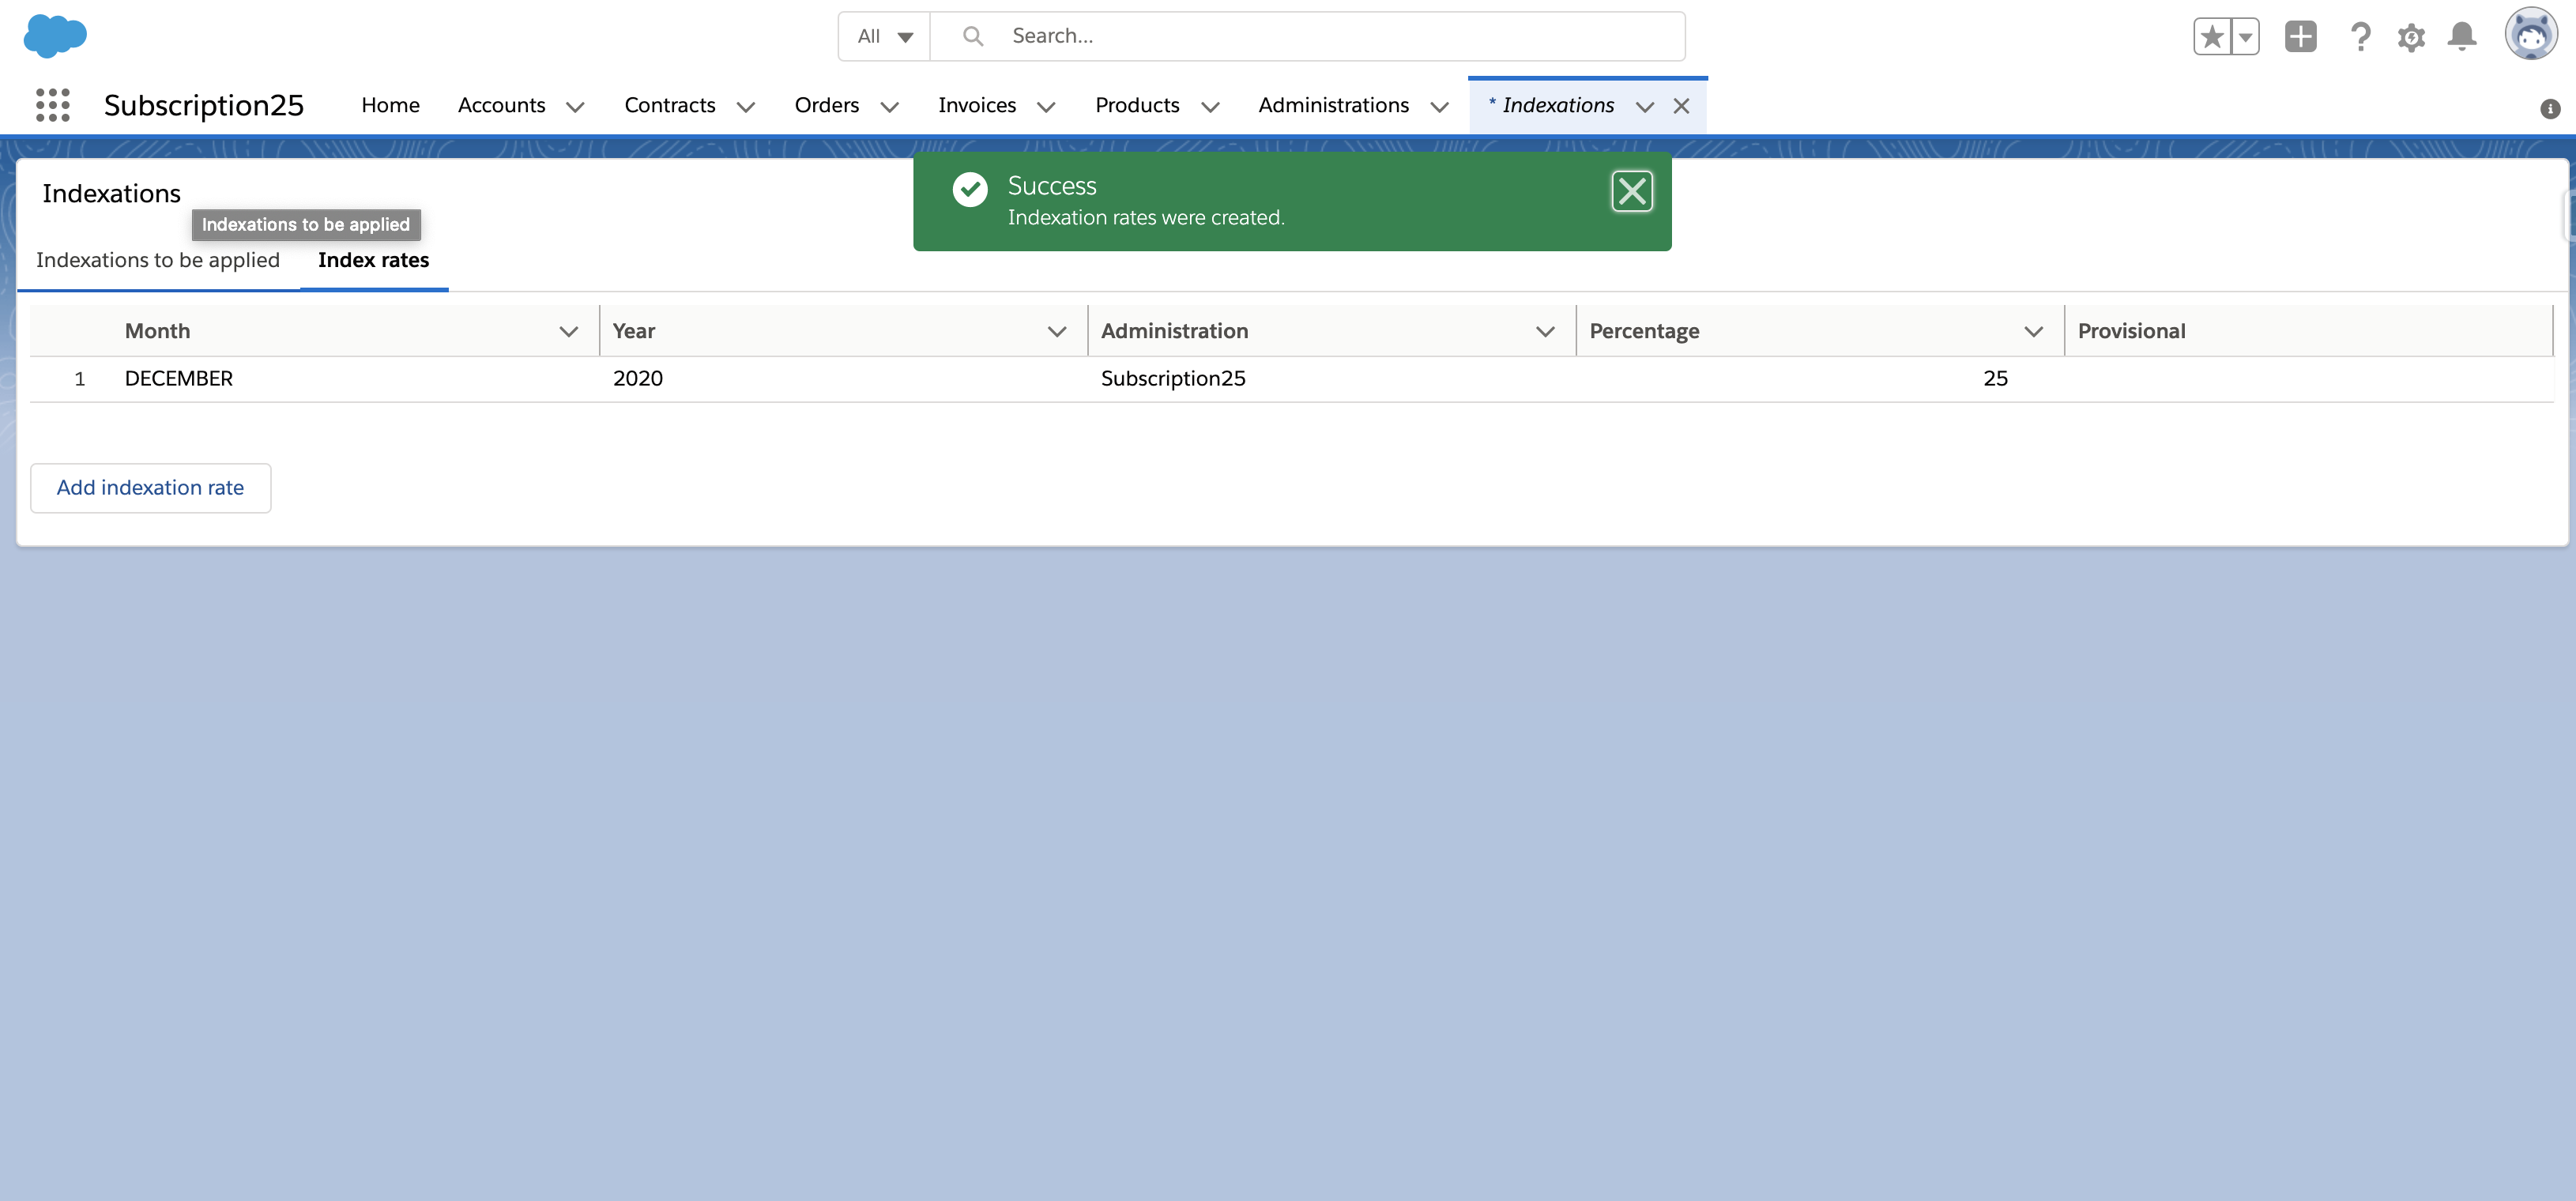Open the notifications bell
2576x1201 pixels.
tap(2461, 37)
